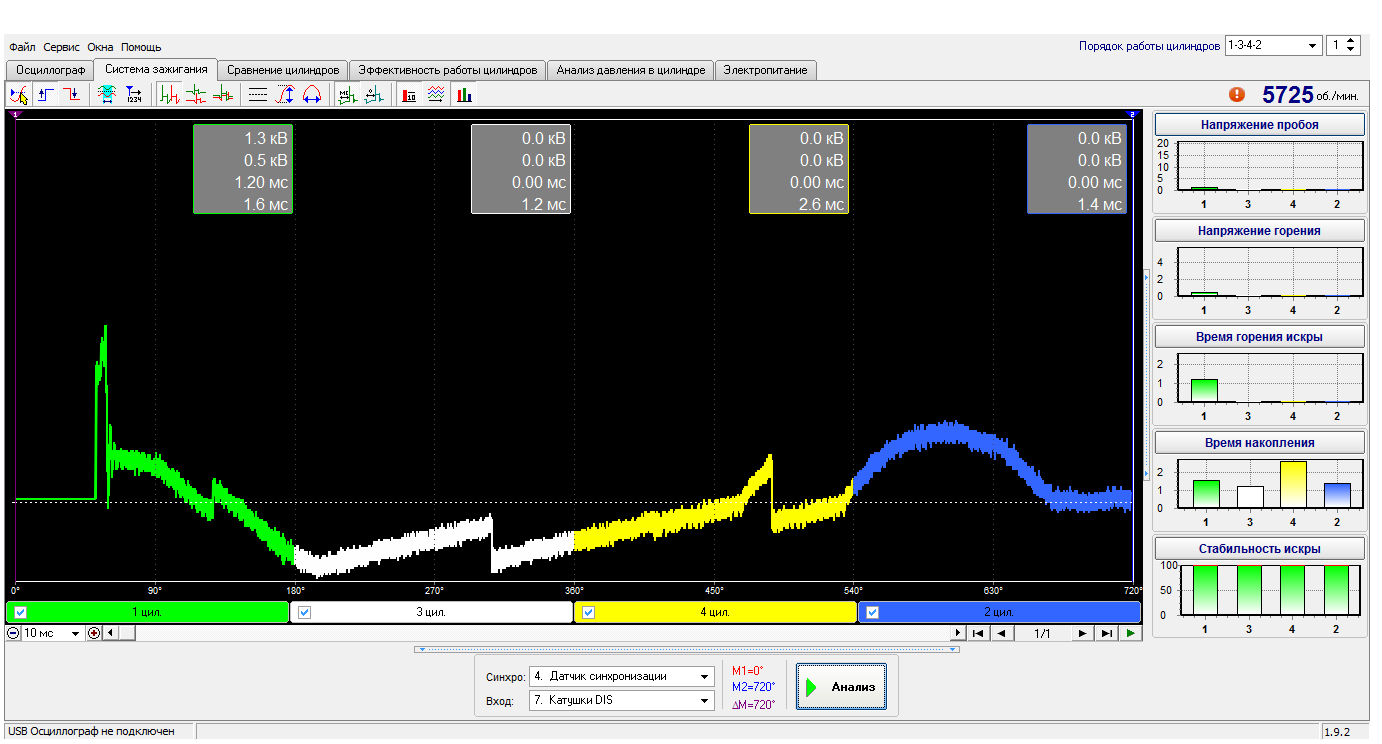Click the MC waveform marker icon
1382x744 pixels.
pyautogui.click(x=347, y=95)
